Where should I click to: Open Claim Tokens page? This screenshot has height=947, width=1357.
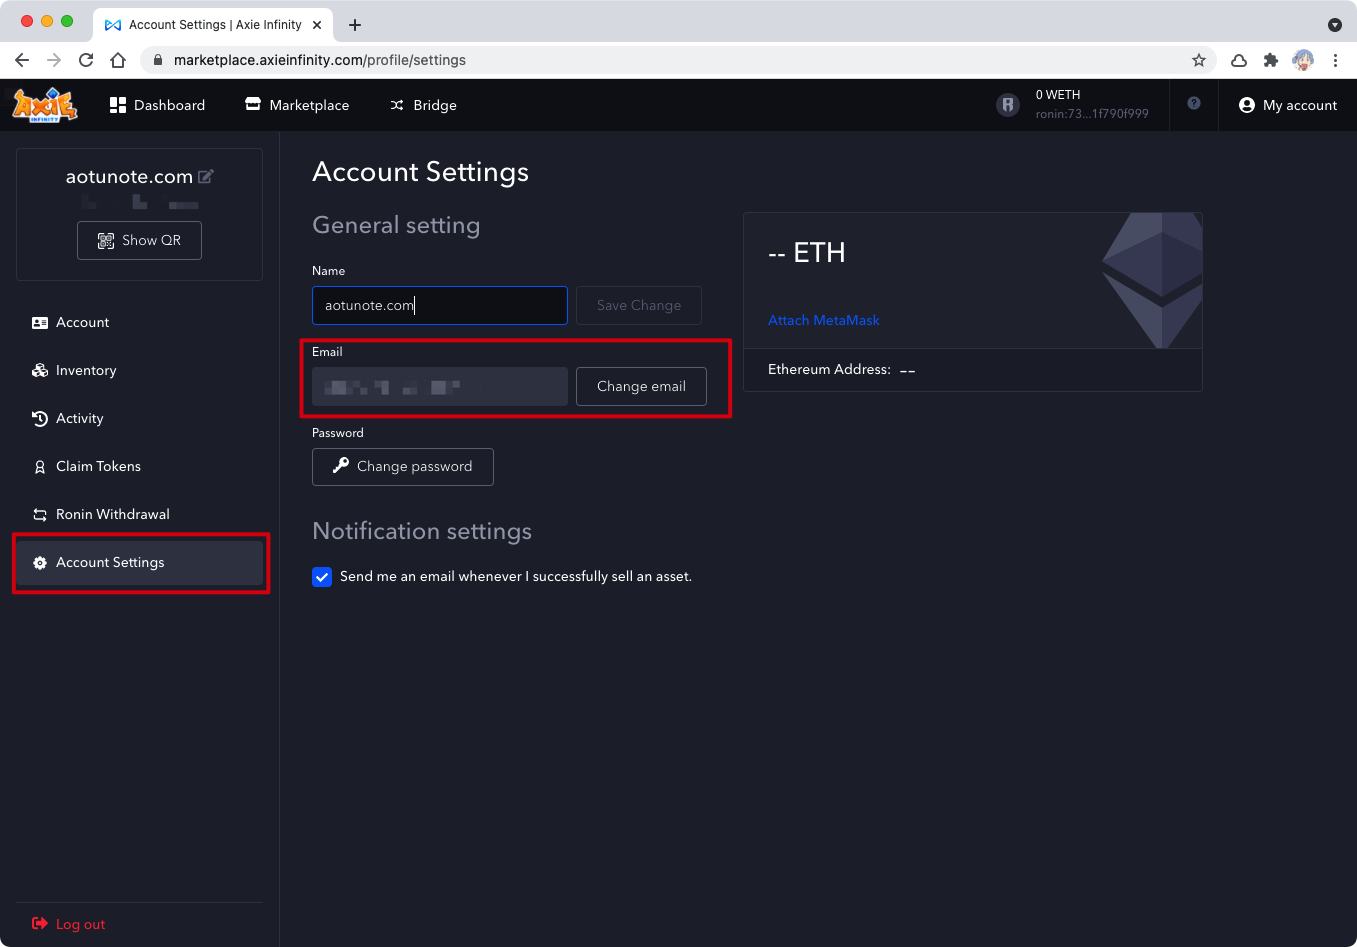139,466
